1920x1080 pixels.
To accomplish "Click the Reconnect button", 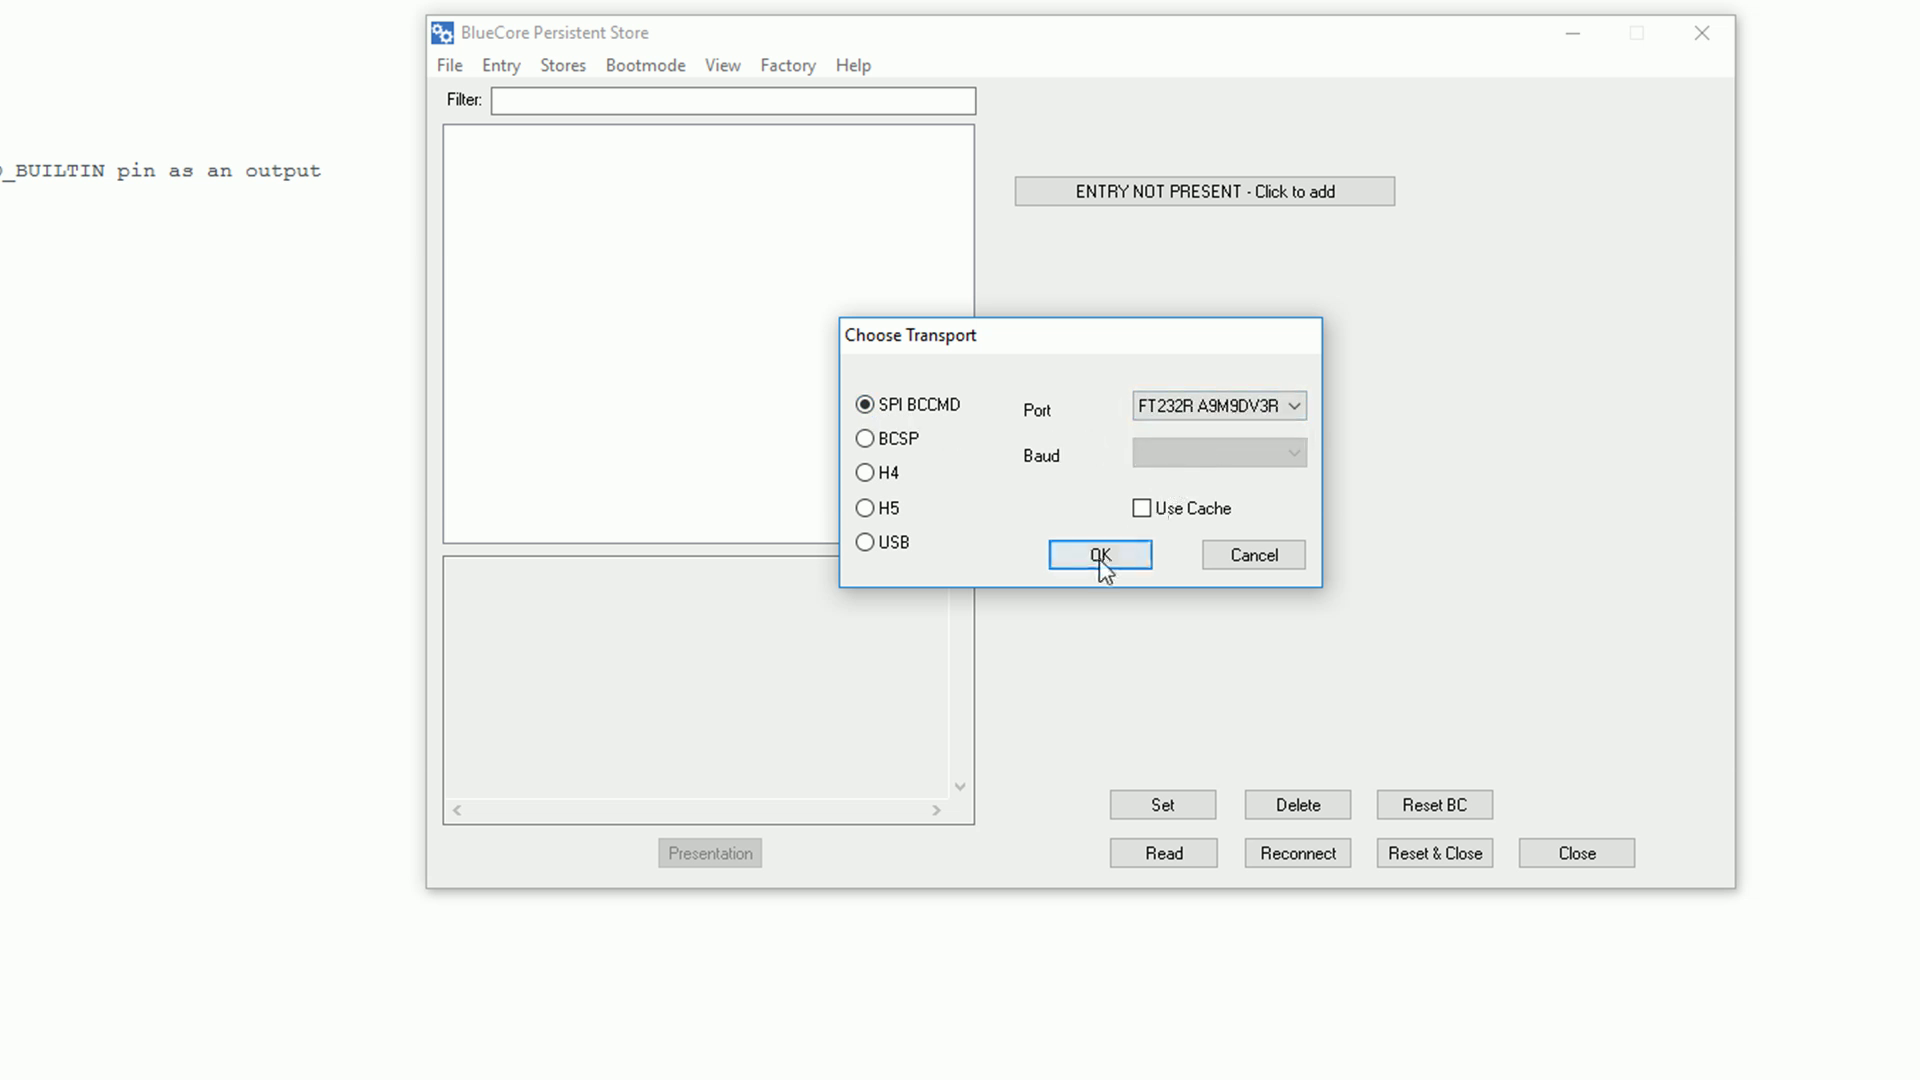I will click(1299, 853).
